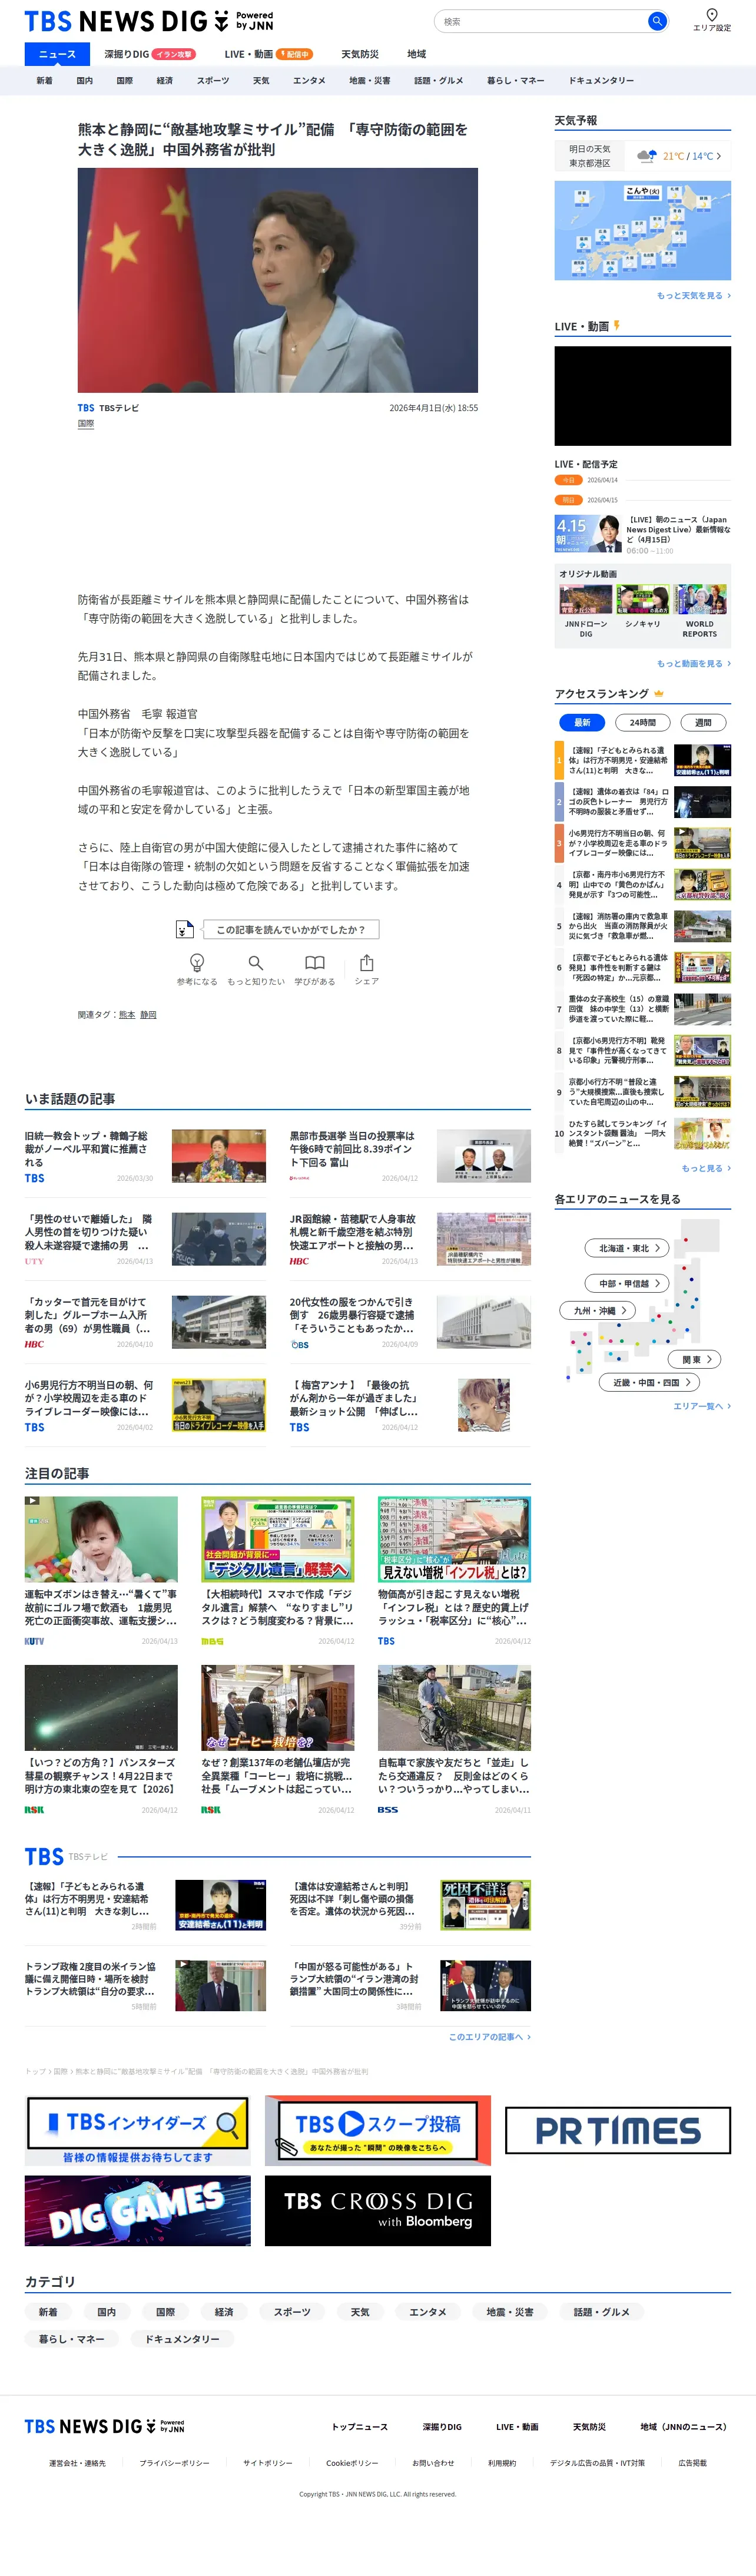
Task: Select the 今日 schedule badge
Action: click(568, 480)
